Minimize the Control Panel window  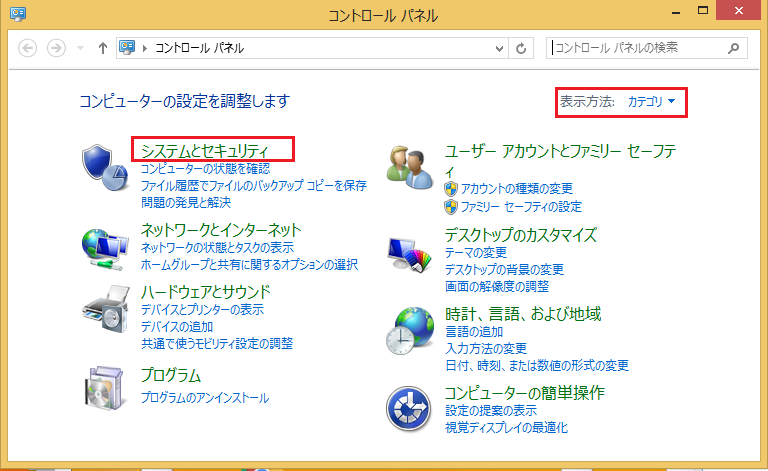coord(676,11)
